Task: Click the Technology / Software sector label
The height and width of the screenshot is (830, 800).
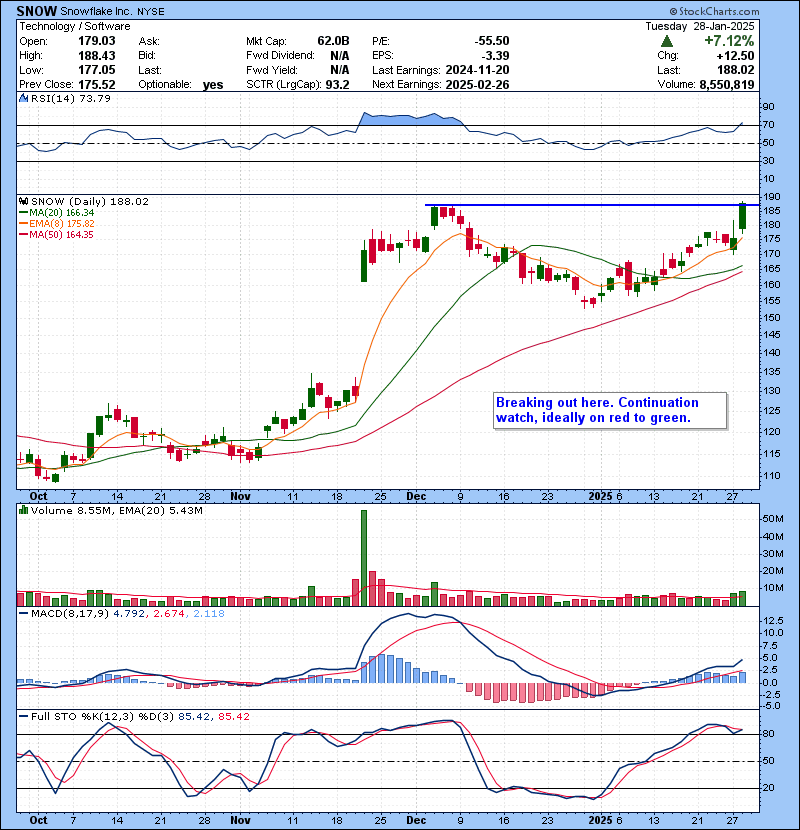Action: click(x=75, y=26)
